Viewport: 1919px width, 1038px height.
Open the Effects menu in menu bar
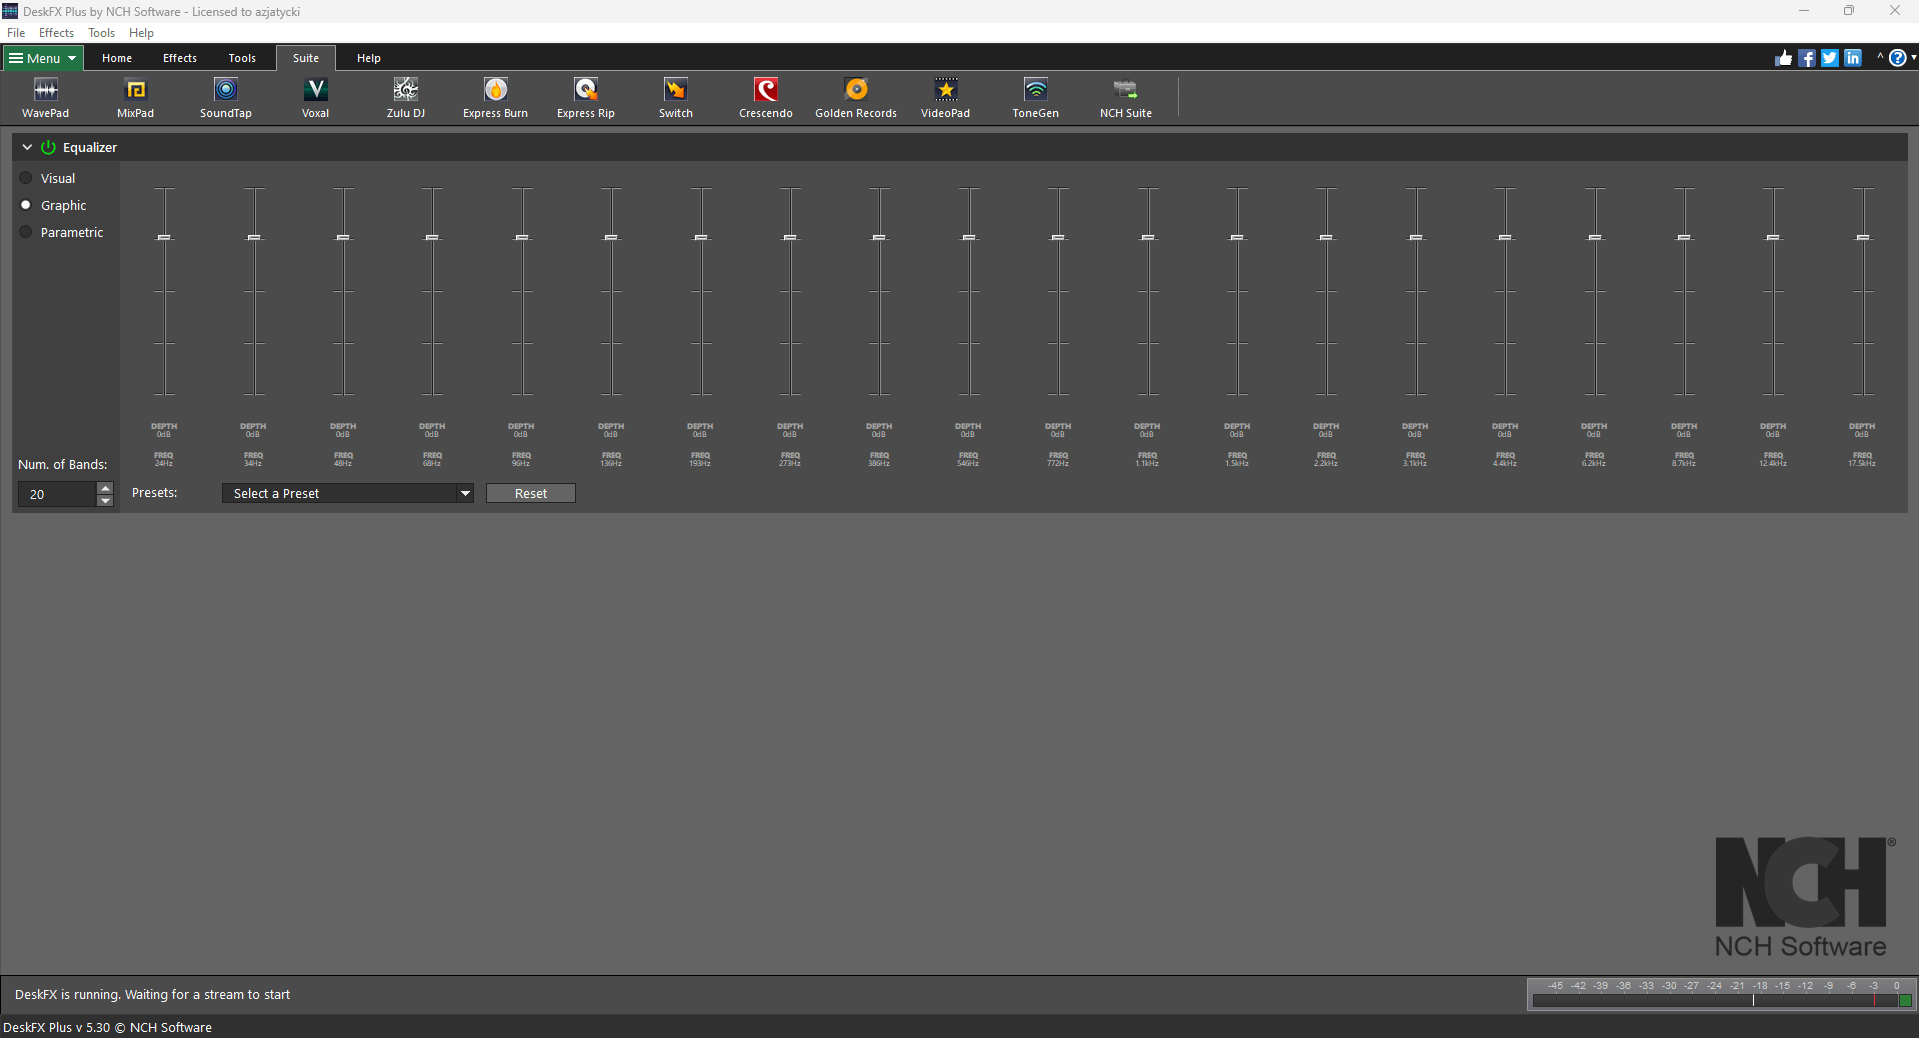click(56, 33)
